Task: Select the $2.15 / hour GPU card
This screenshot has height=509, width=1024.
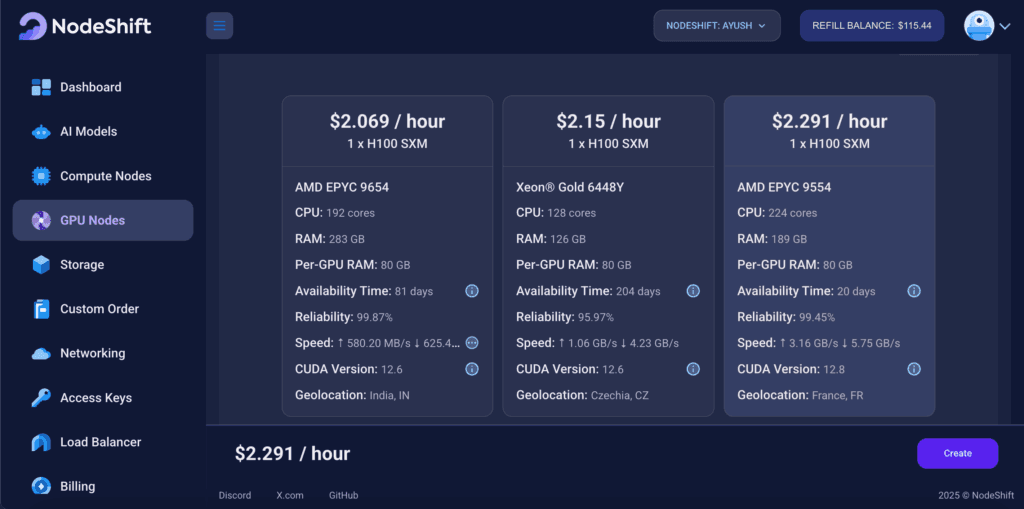Action: coord(609,255)
